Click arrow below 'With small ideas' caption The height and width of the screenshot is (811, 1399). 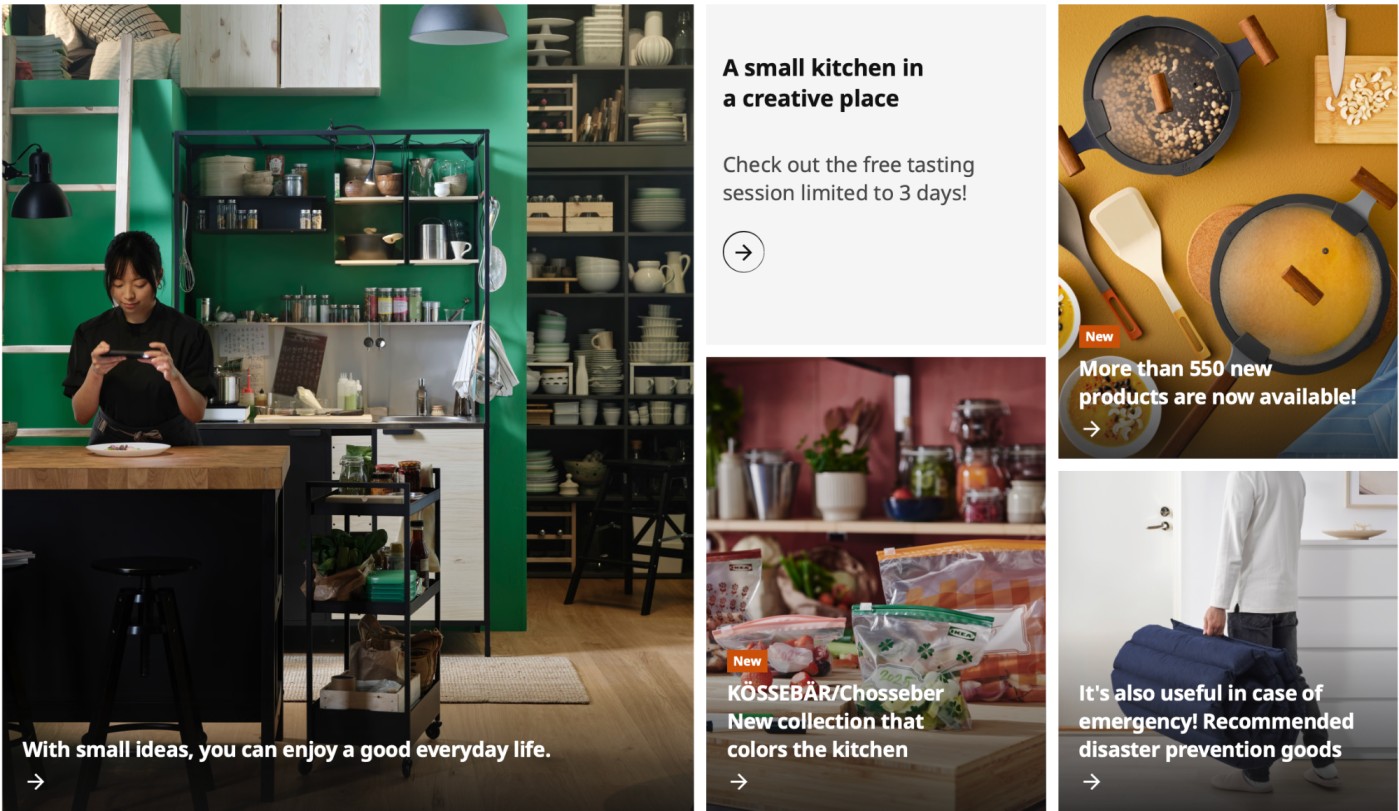(36, 782)
